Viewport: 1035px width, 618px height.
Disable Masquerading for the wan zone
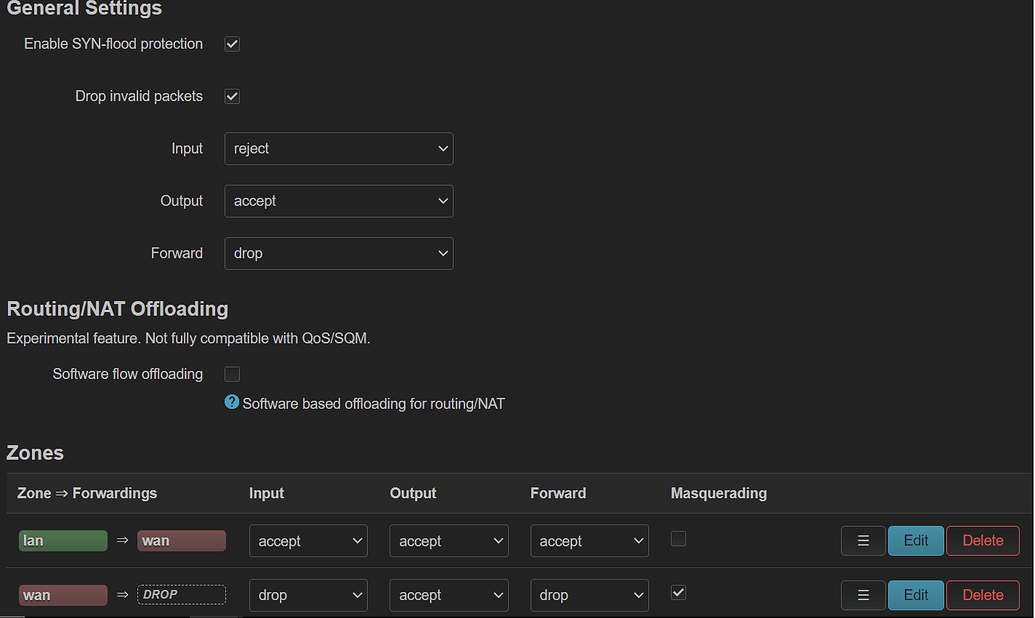tap(678, 592)
